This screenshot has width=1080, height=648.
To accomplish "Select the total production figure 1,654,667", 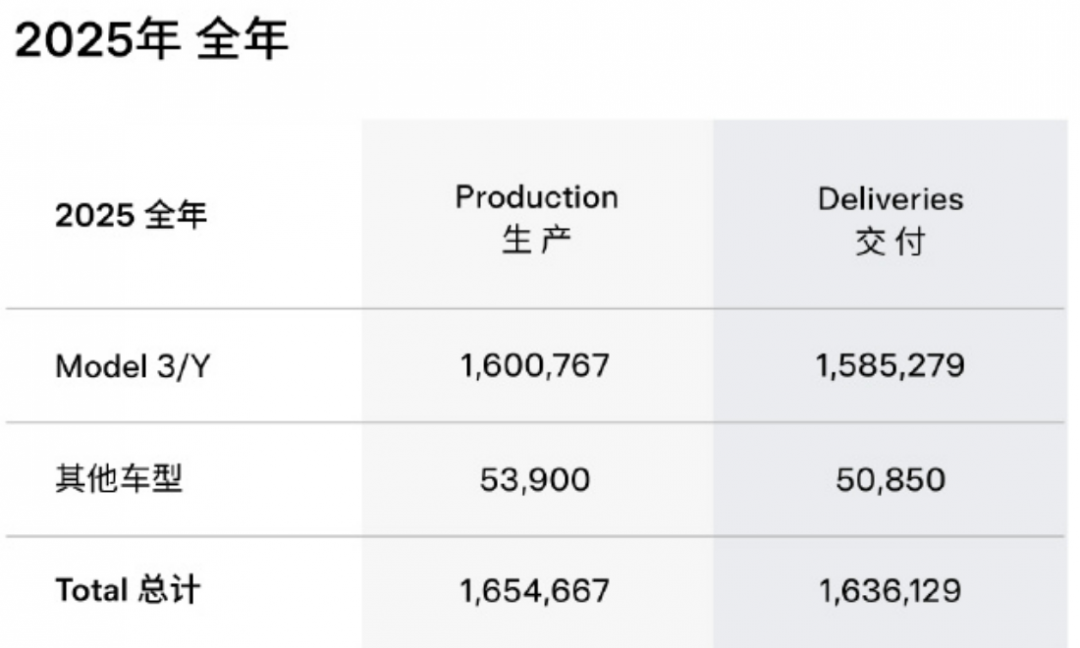I will pos(534,591).
